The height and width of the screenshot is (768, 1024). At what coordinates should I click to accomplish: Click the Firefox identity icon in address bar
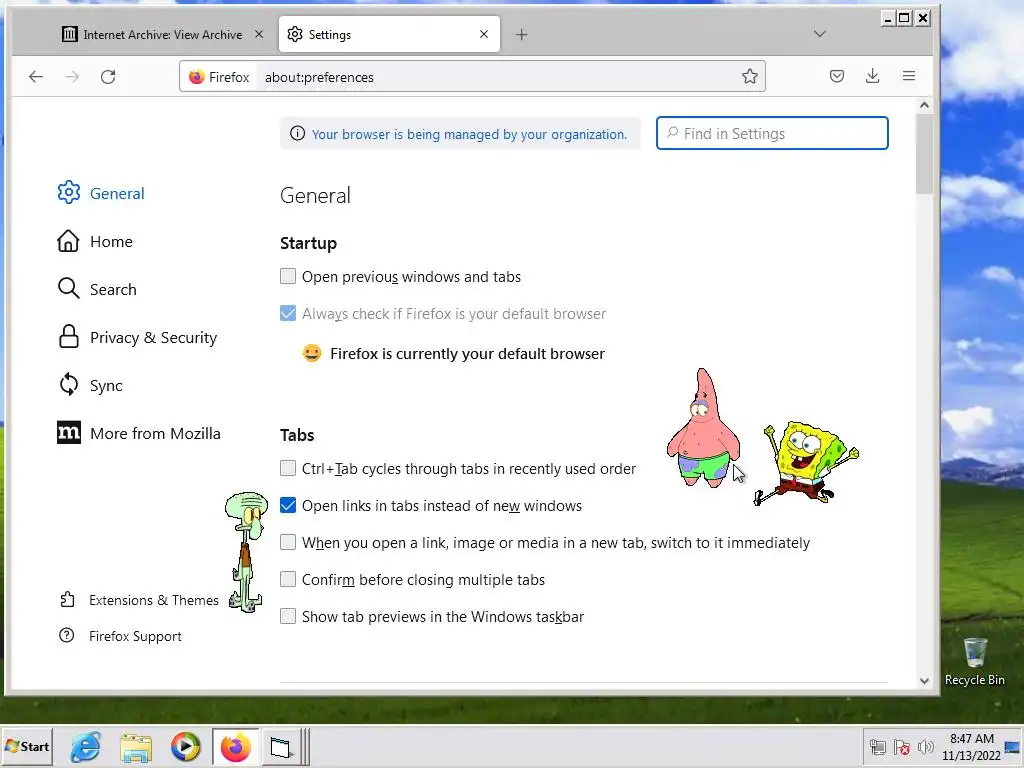197,77
